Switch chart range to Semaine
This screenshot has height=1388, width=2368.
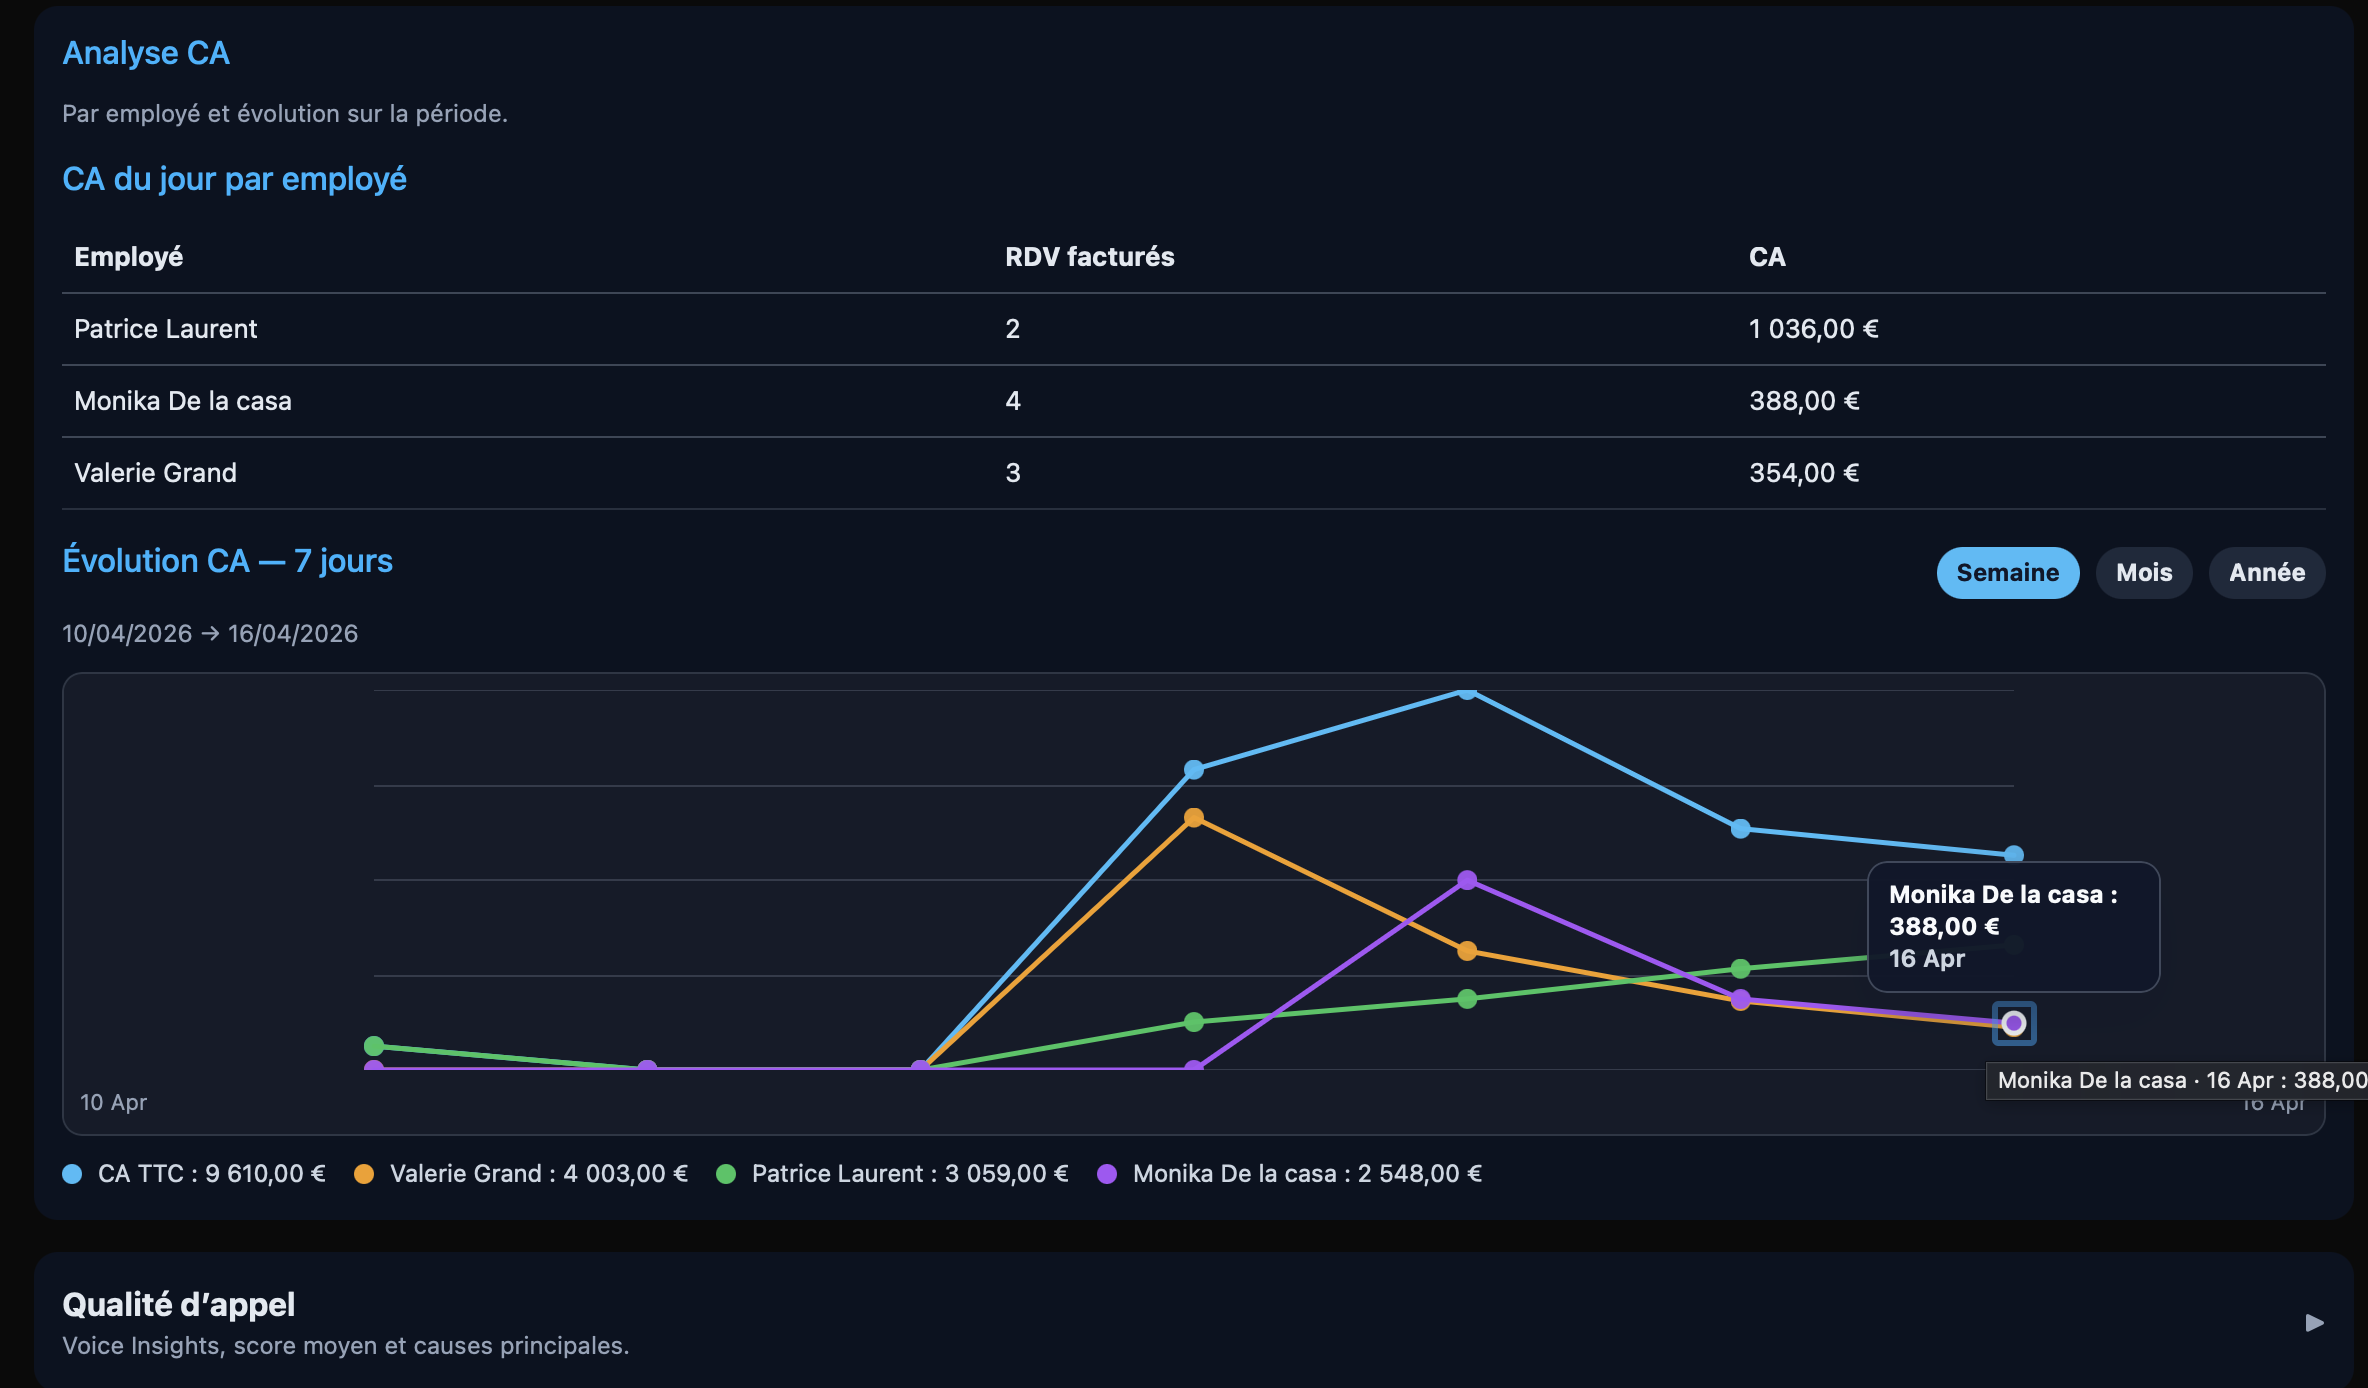point(2007,573)
